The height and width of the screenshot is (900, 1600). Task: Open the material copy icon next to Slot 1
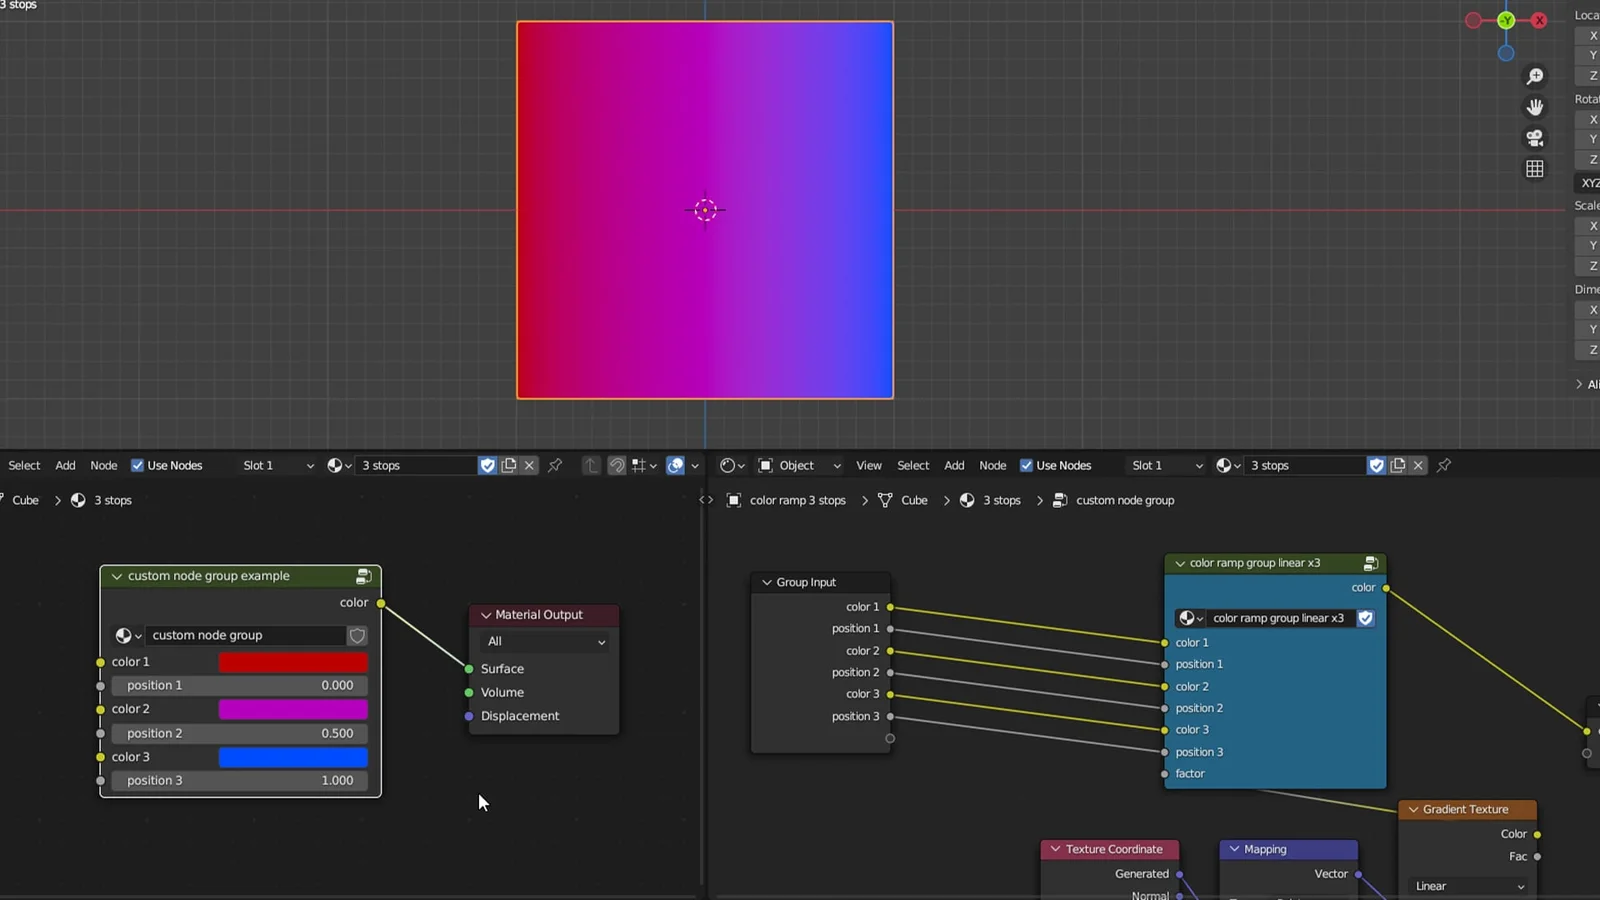click(509, 465)
